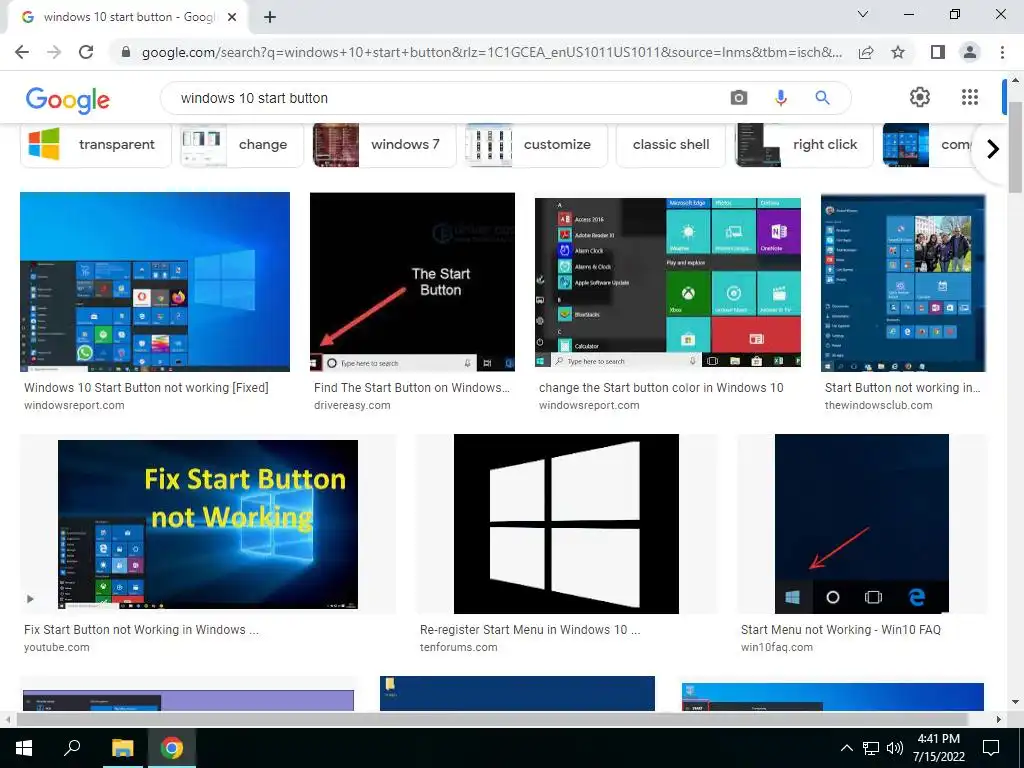Viewport: 1024px width, 768px height.
Task: Open Chrome three-dot menu
Action: pyautogui.click(x=1002, y=52)
